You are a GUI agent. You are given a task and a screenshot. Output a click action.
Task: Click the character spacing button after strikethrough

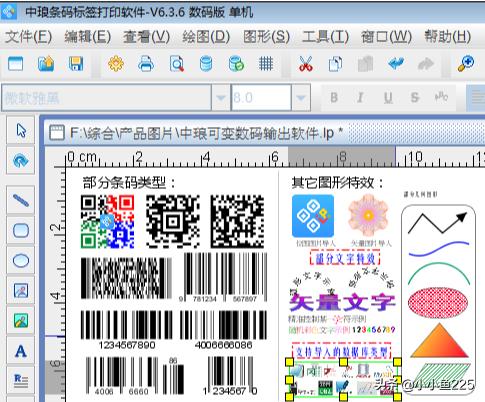pos(441,98)
